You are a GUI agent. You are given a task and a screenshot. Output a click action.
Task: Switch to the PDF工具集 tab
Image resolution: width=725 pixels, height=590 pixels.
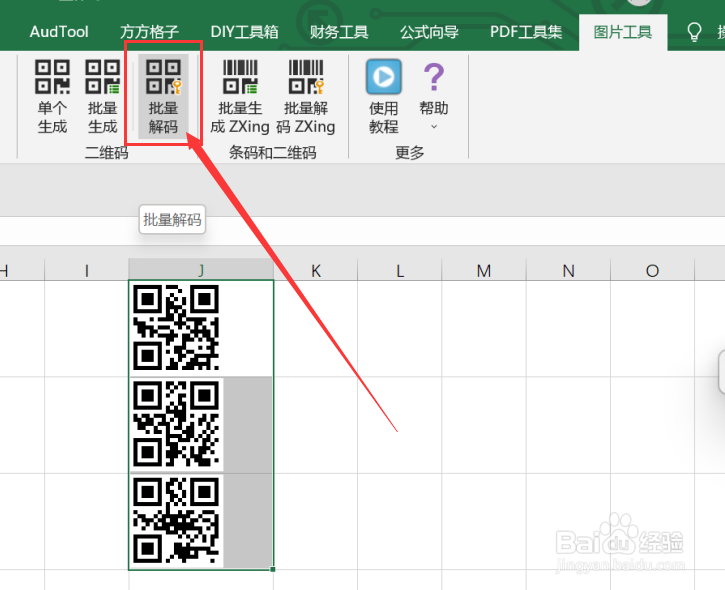526,32
